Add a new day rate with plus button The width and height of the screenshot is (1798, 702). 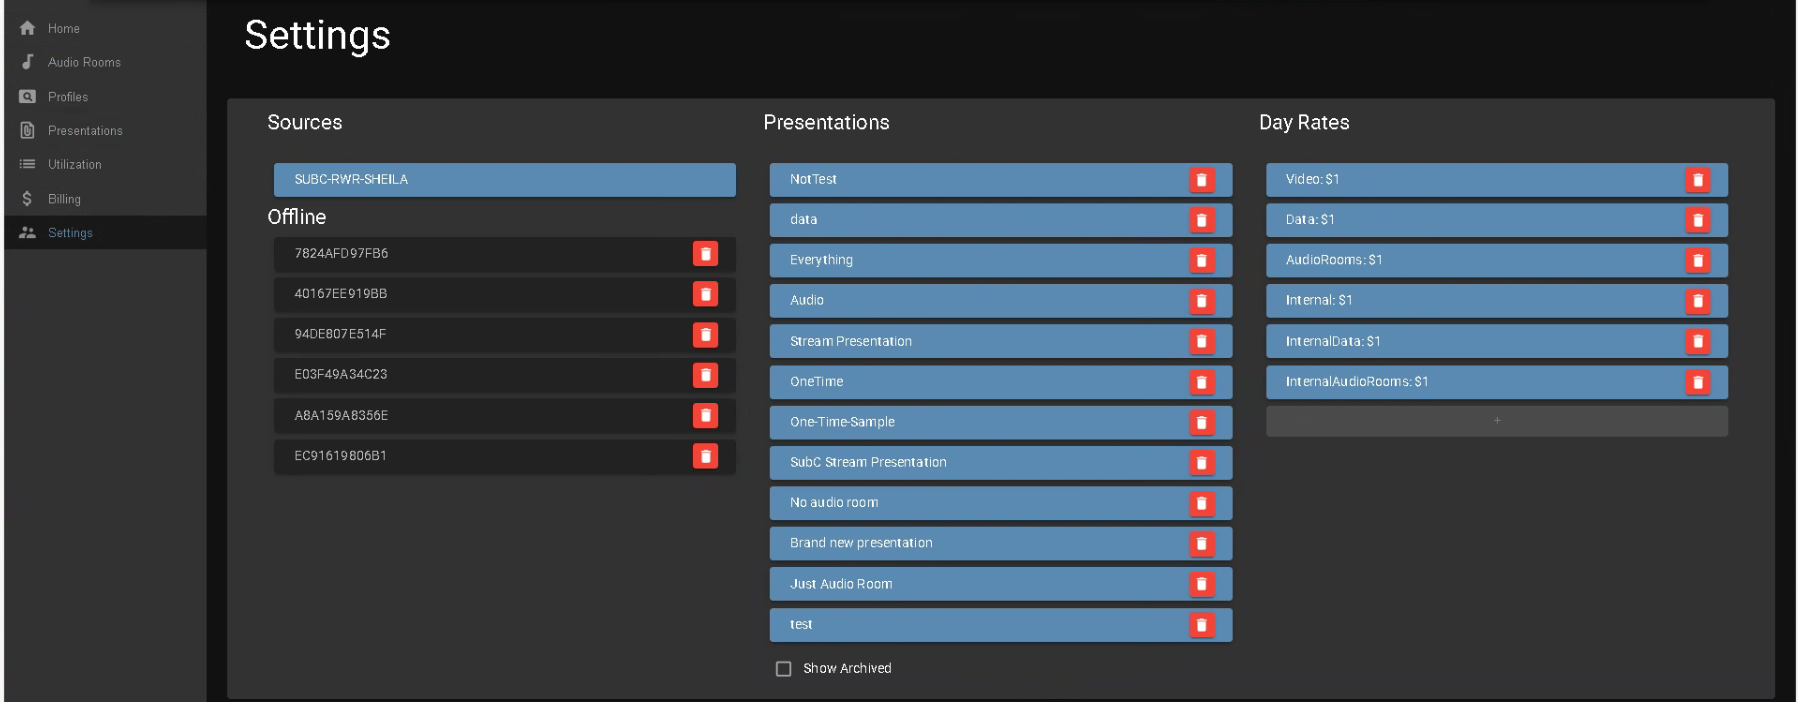(x=1496, y=421)
